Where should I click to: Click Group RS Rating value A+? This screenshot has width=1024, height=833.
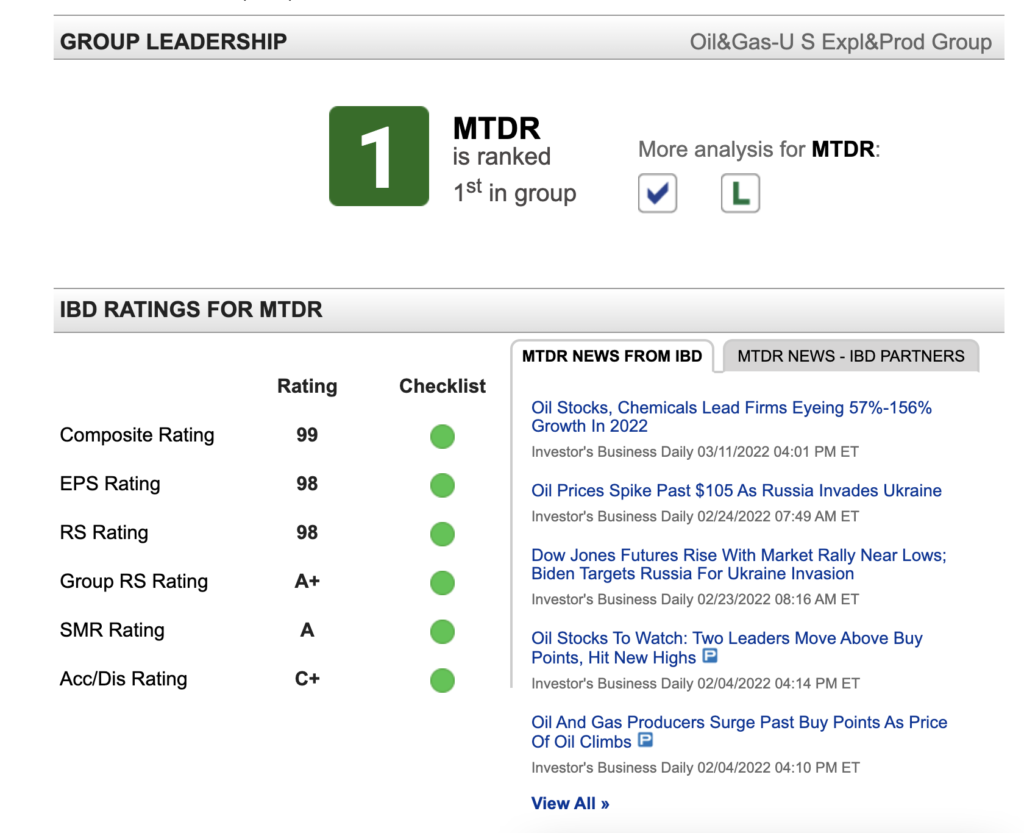click(x=307, y=581)
